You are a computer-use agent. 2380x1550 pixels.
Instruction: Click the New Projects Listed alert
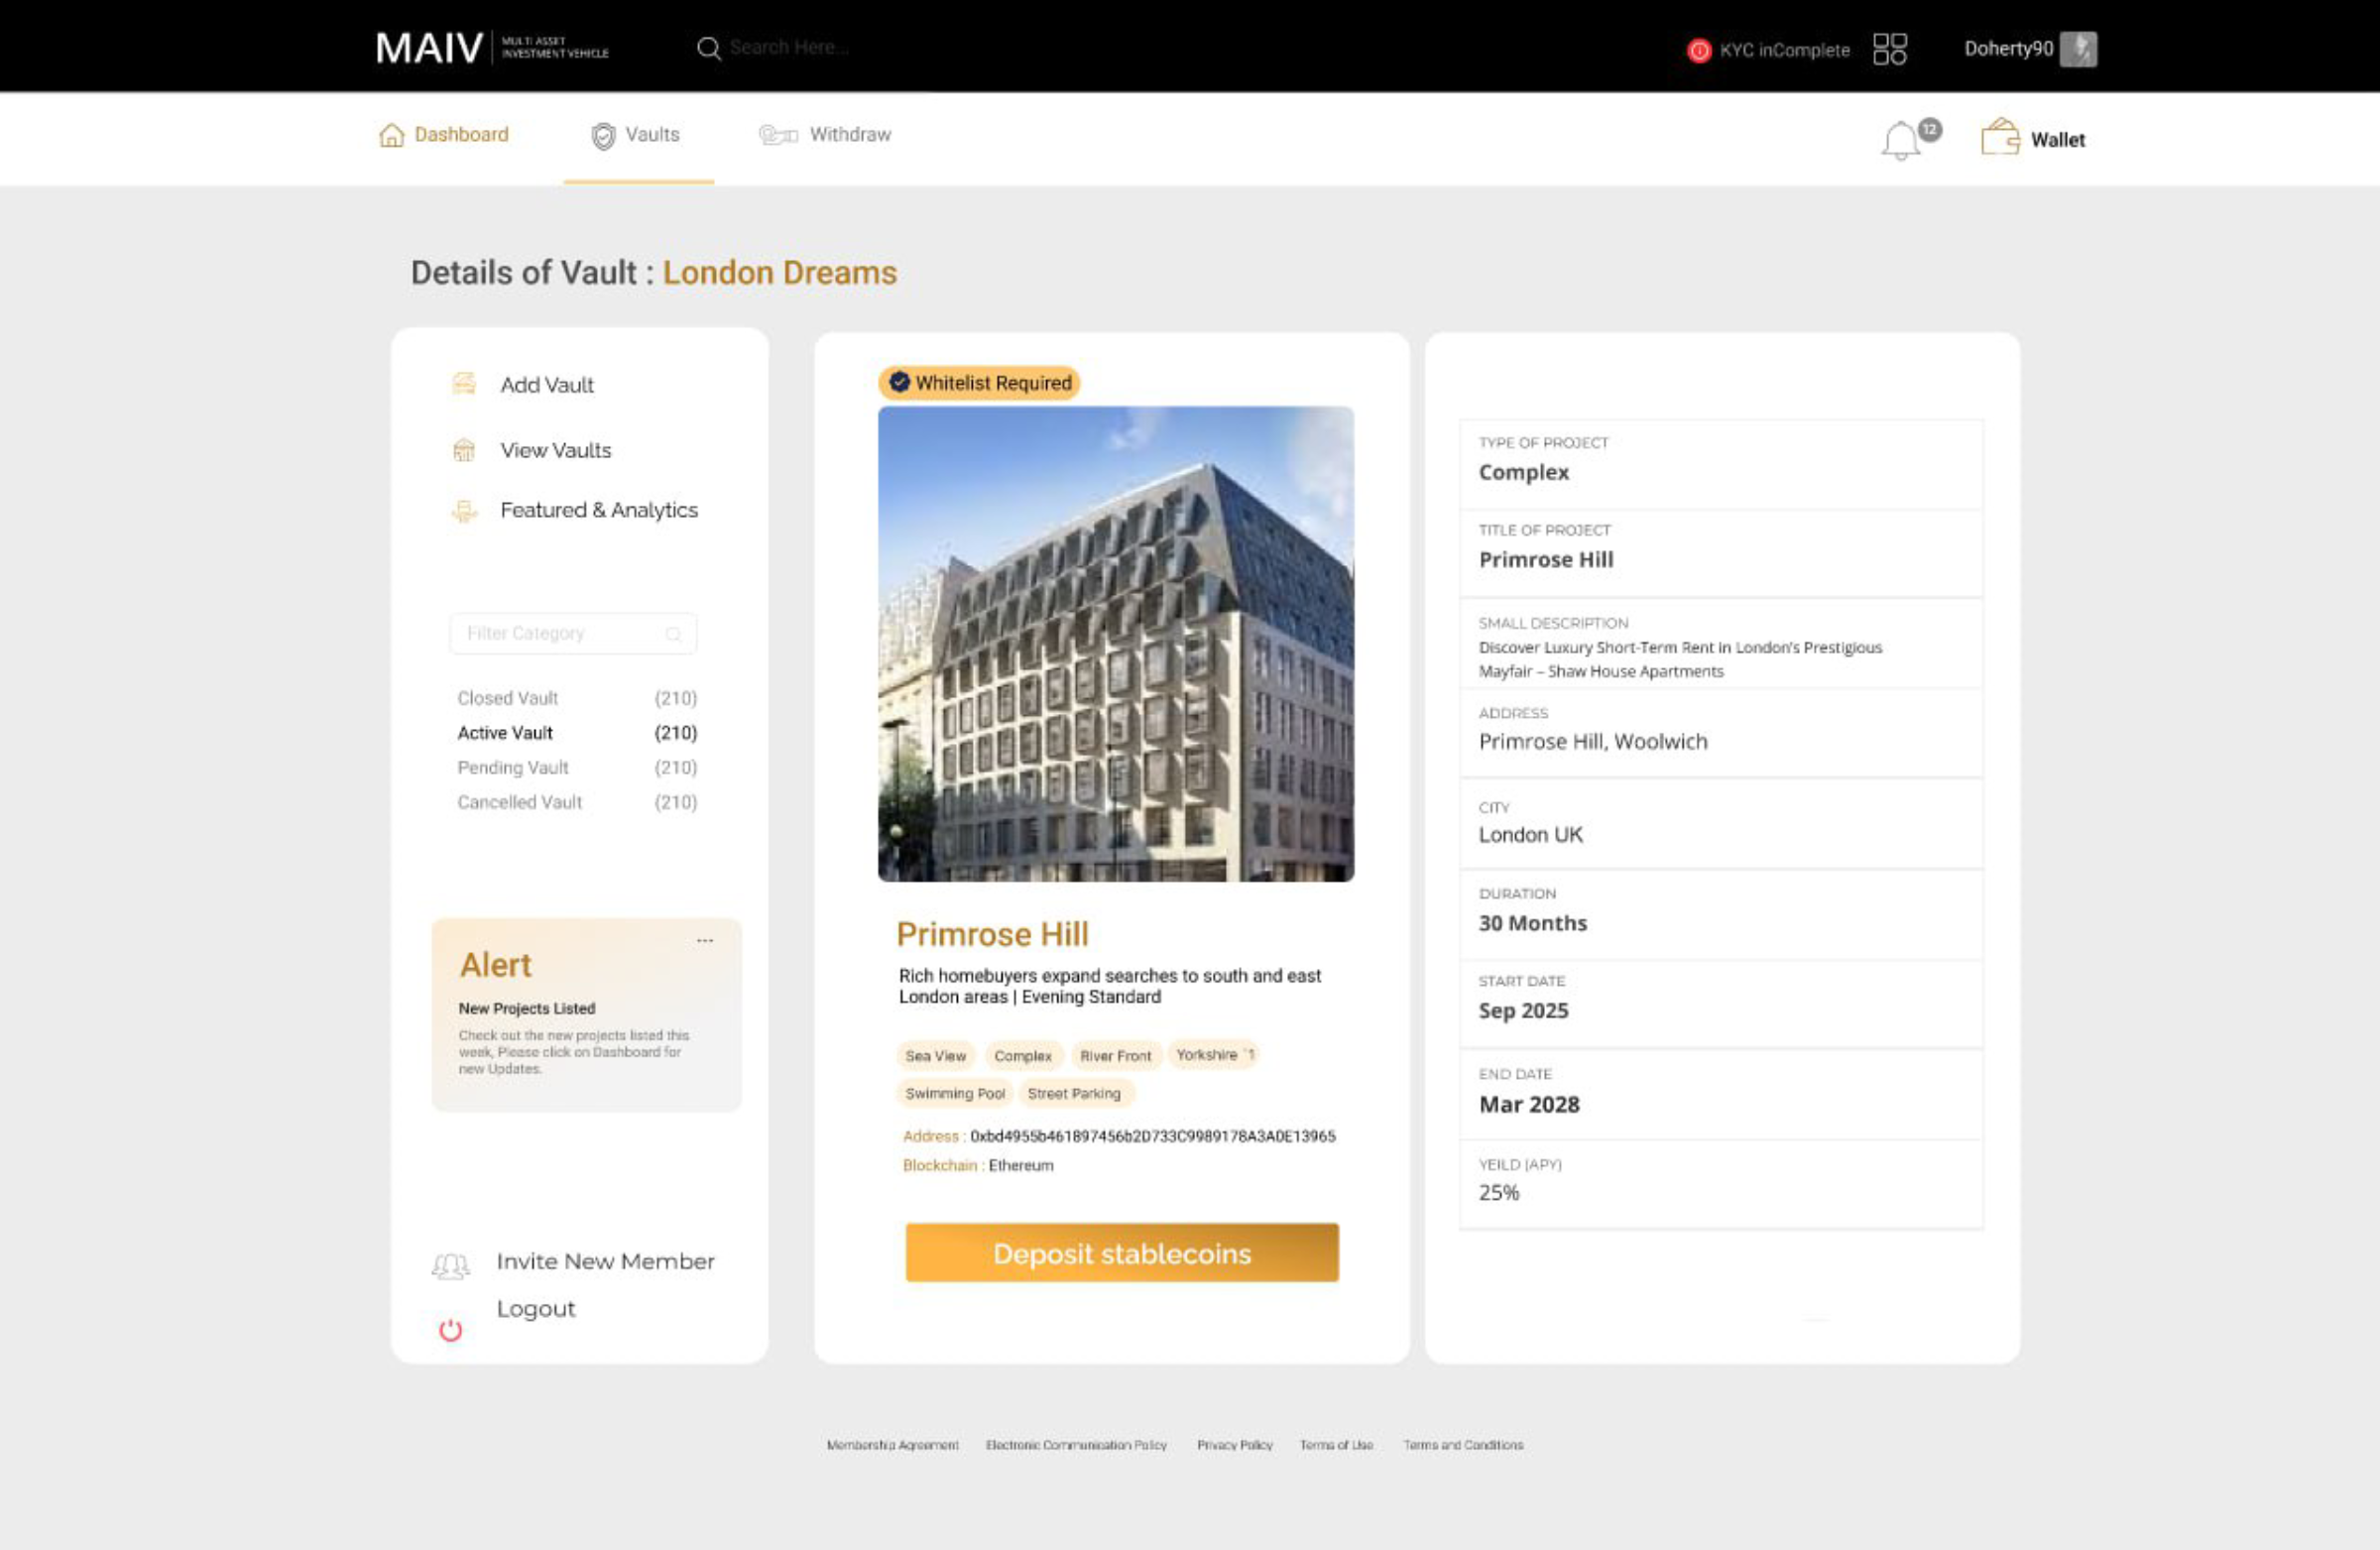pyautogui.click(x=526, y=1008)
